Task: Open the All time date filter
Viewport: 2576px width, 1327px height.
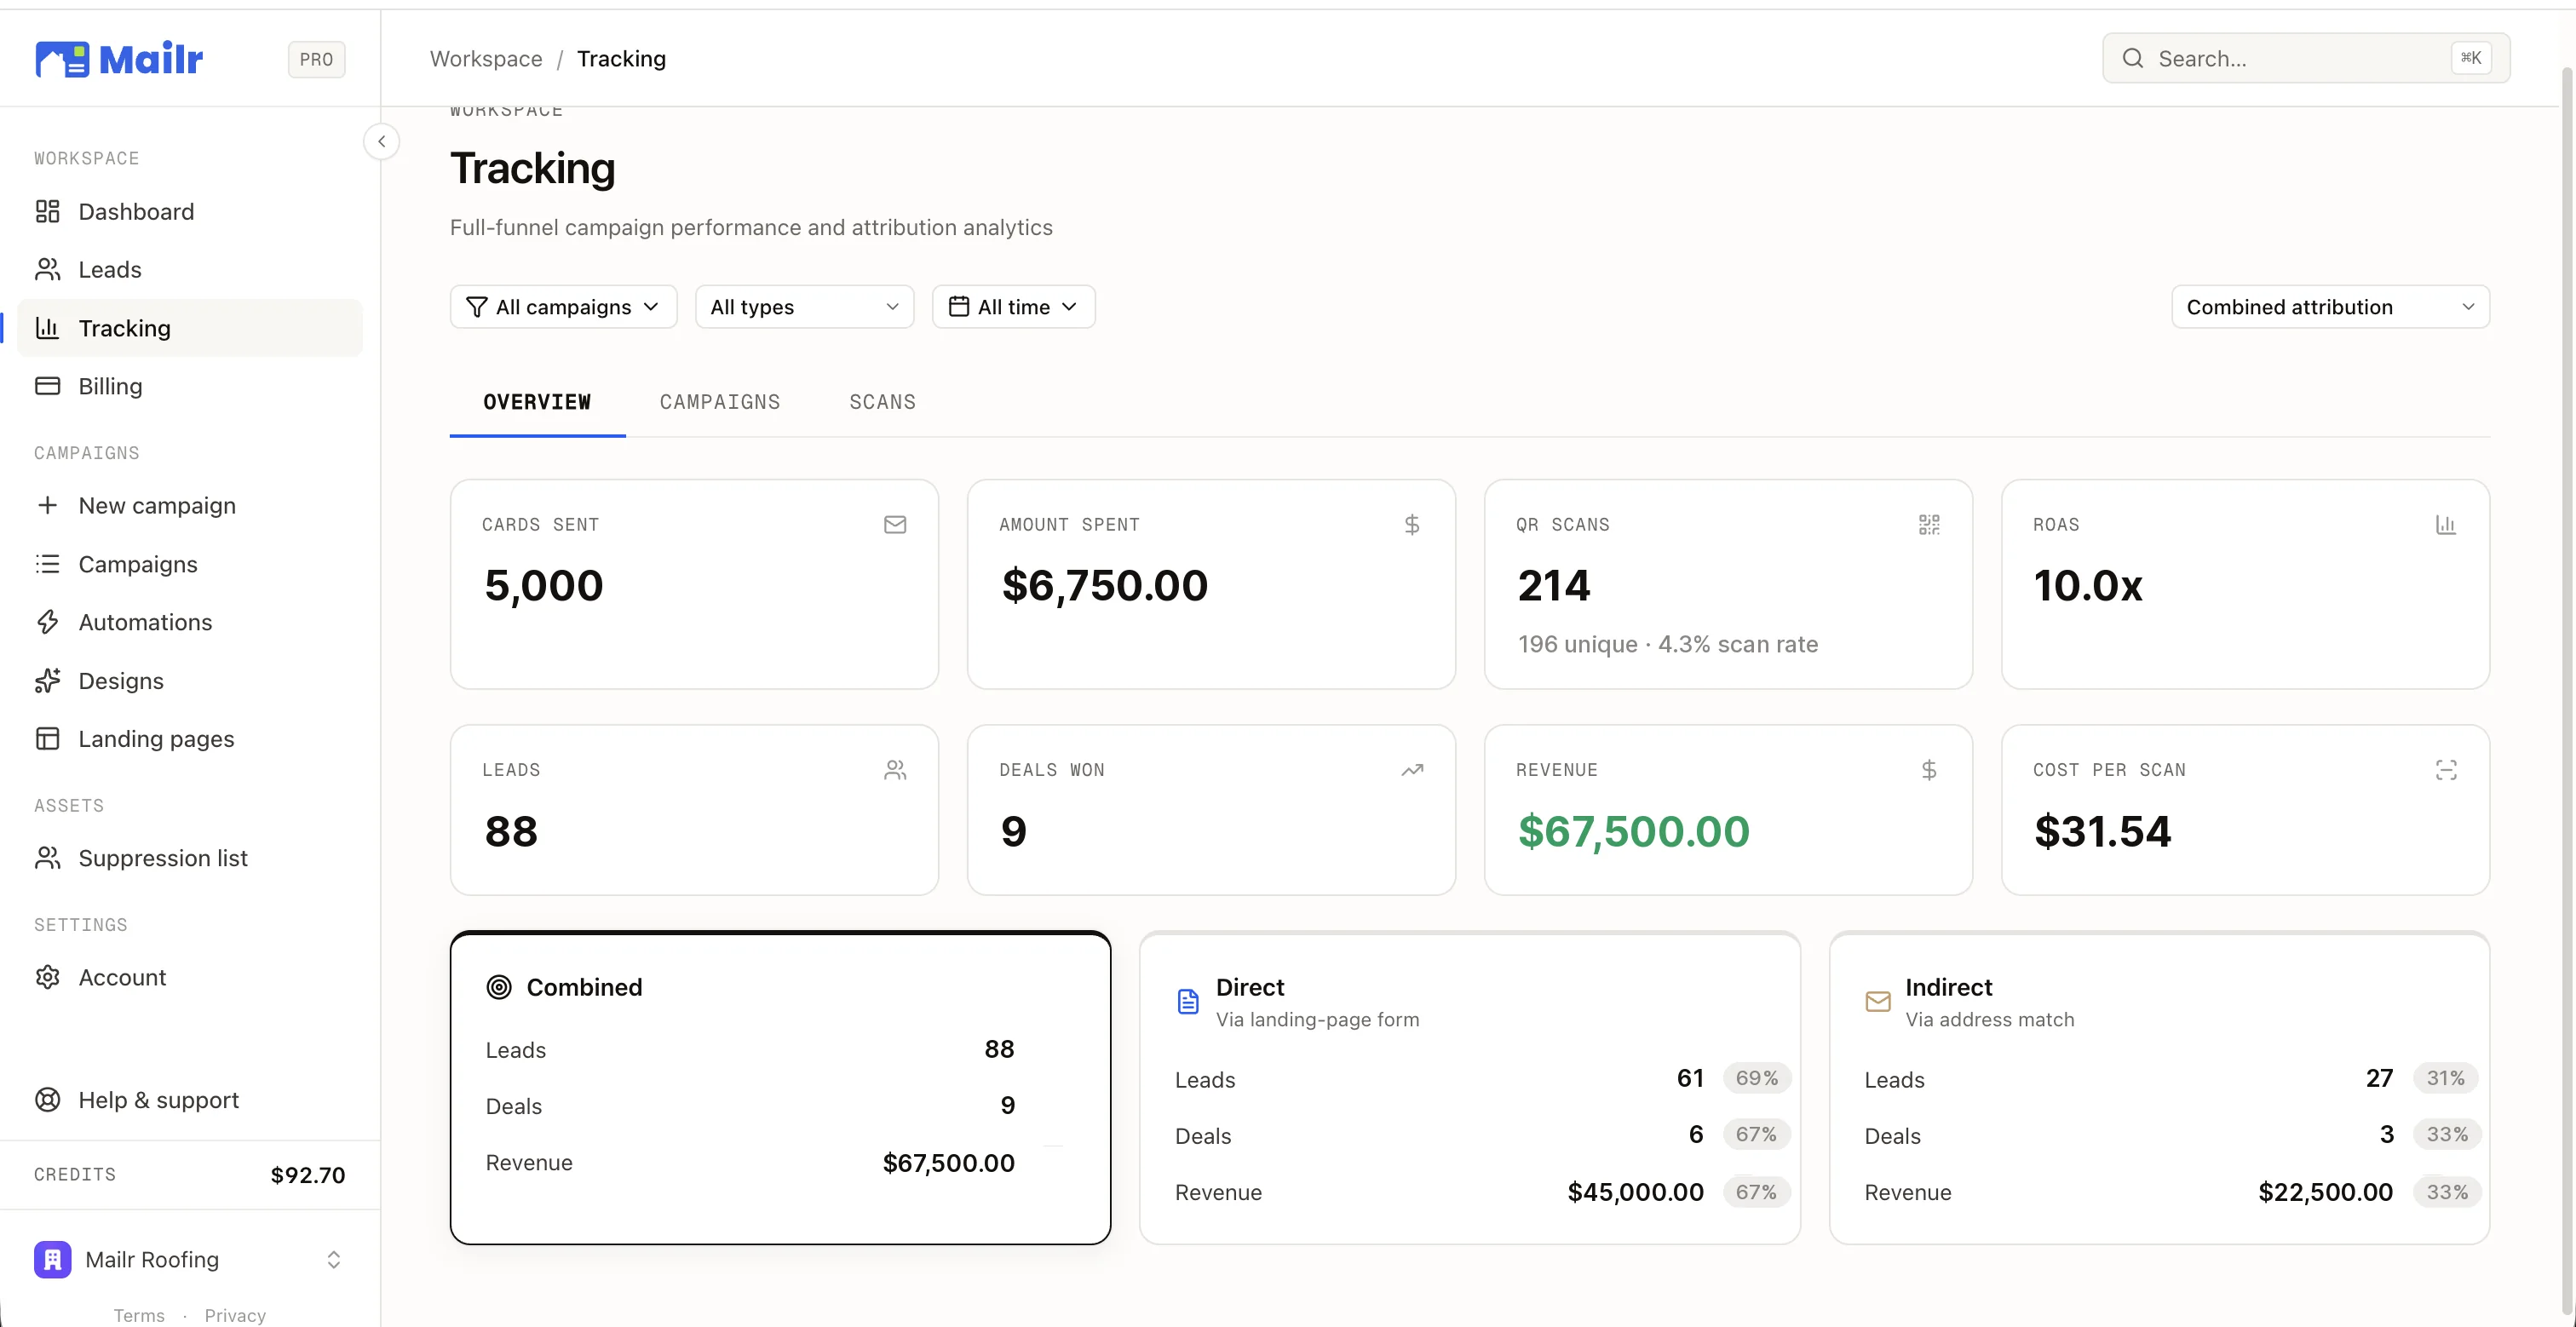Action: (1014, 307)
